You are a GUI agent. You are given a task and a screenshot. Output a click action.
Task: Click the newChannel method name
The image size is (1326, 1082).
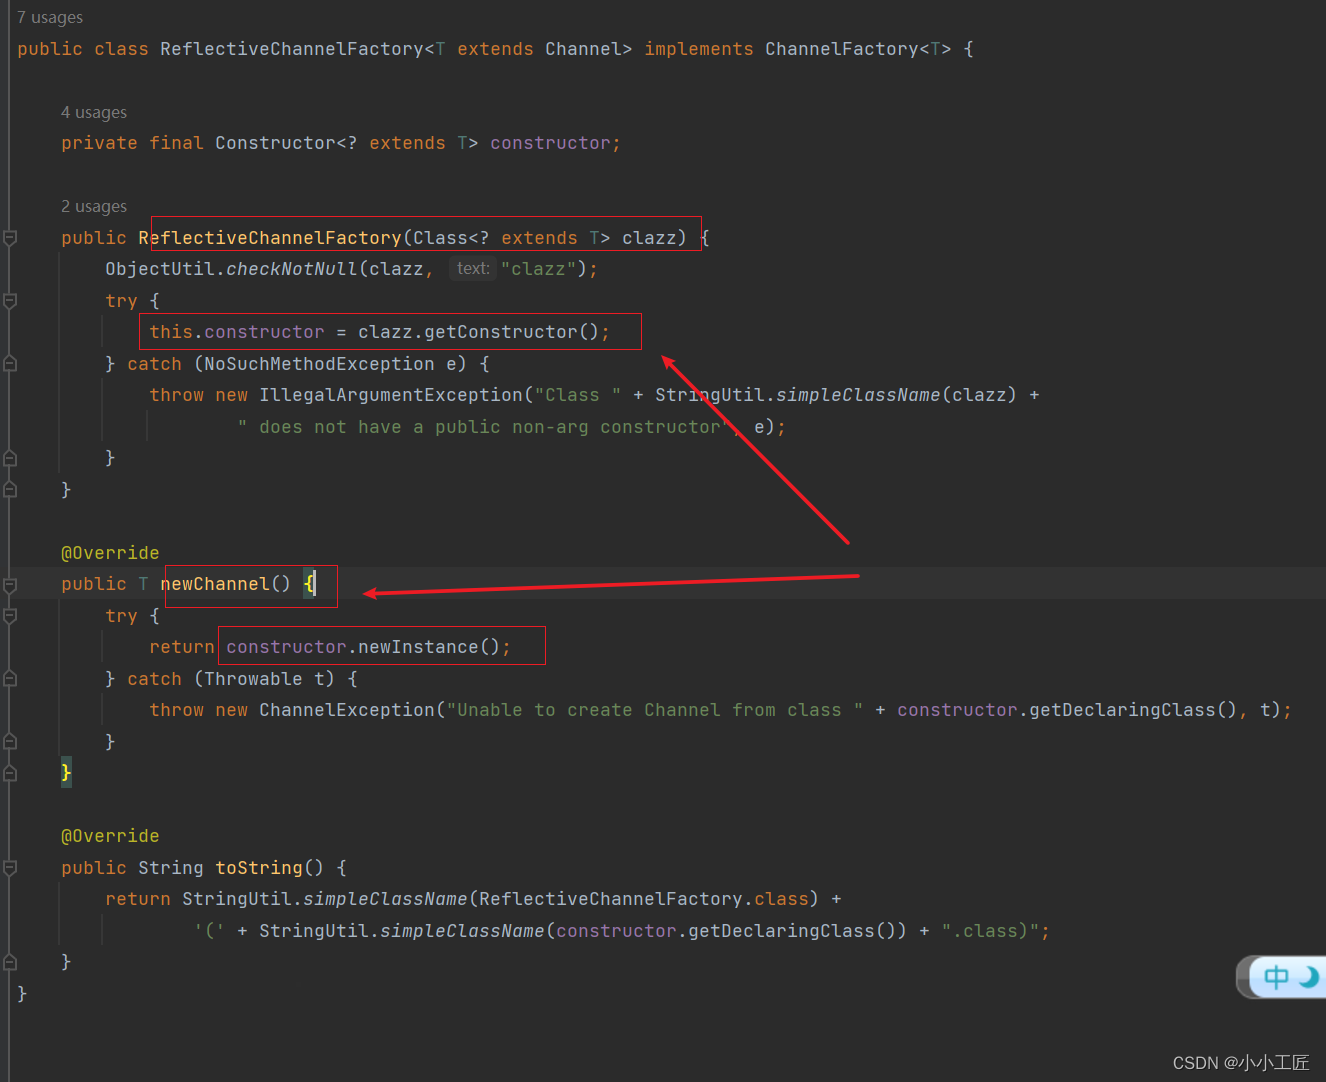pyautogui.click(x=215, y=584)
